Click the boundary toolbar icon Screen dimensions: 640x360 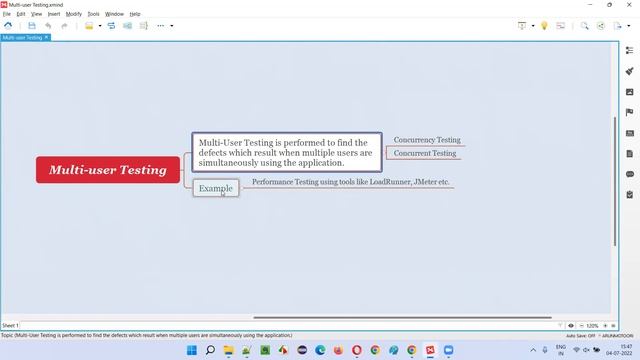click(127, 26)
